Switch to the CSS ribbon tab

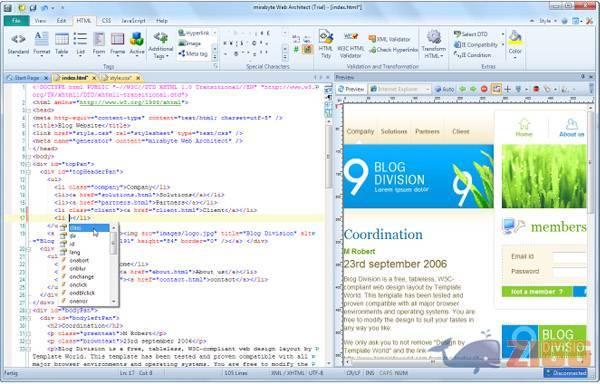click(x=106, y=21)
